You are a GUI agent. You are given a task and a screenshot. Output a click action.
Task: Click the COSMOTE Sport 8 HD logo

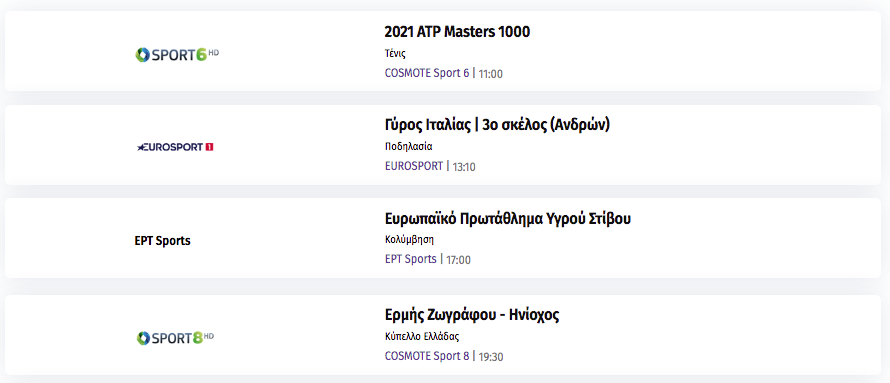pyautogui.click(x=175, y=338)
